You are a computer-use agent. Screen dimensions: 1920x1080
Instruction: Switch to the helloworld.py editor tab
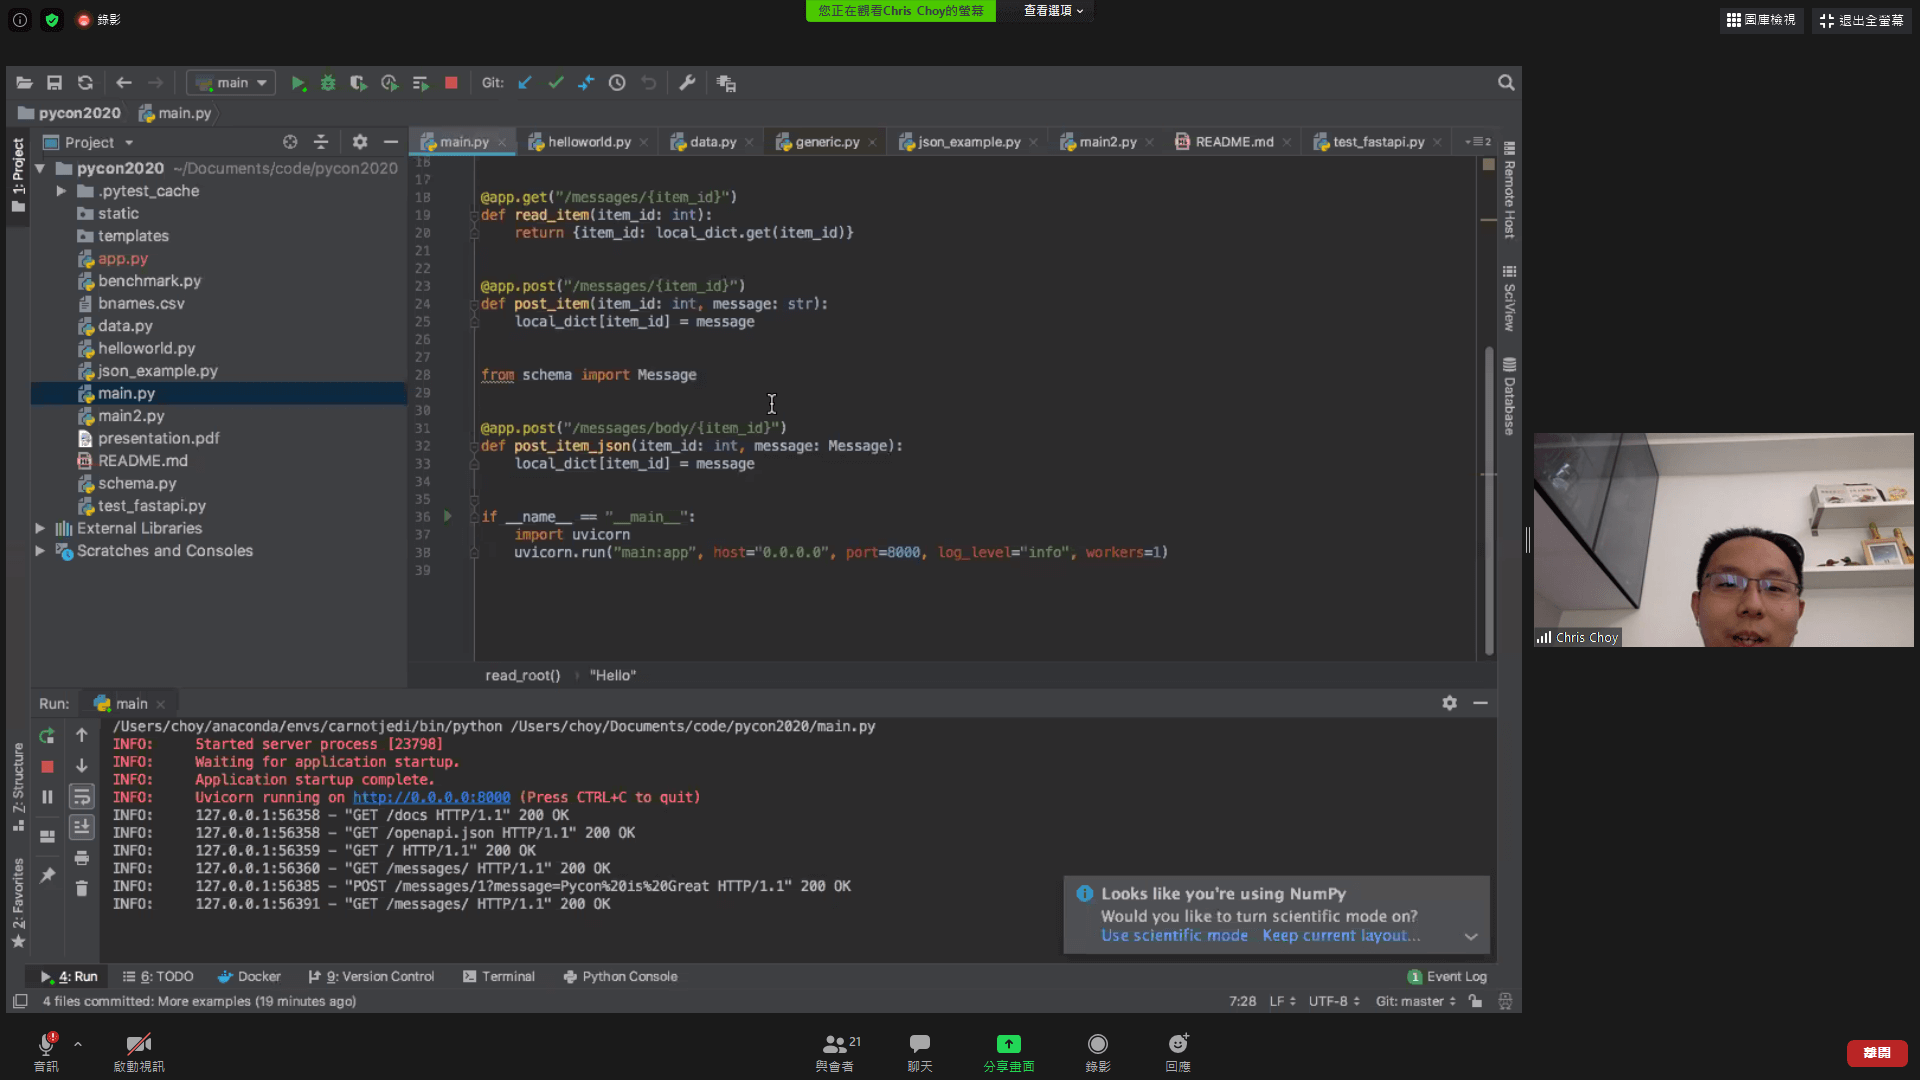(589, 142)
